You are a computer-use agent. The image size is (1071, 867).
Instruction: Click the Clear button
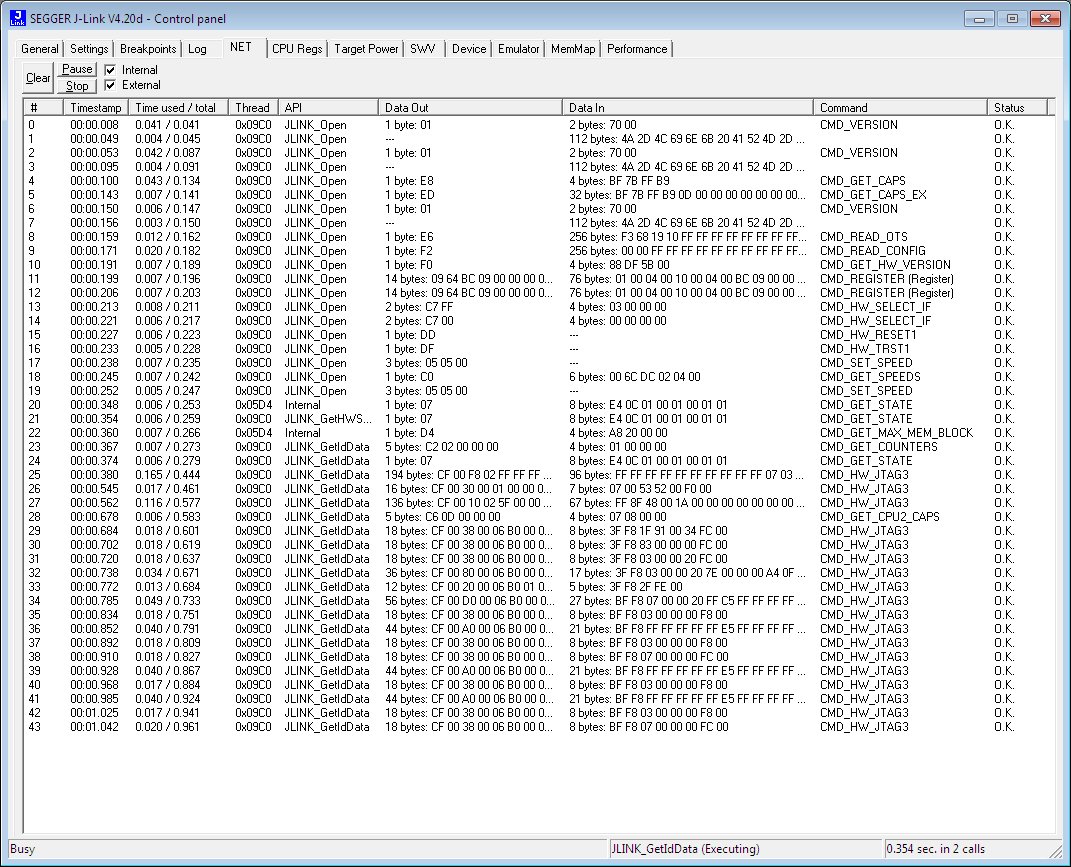[x=38, y=78]
